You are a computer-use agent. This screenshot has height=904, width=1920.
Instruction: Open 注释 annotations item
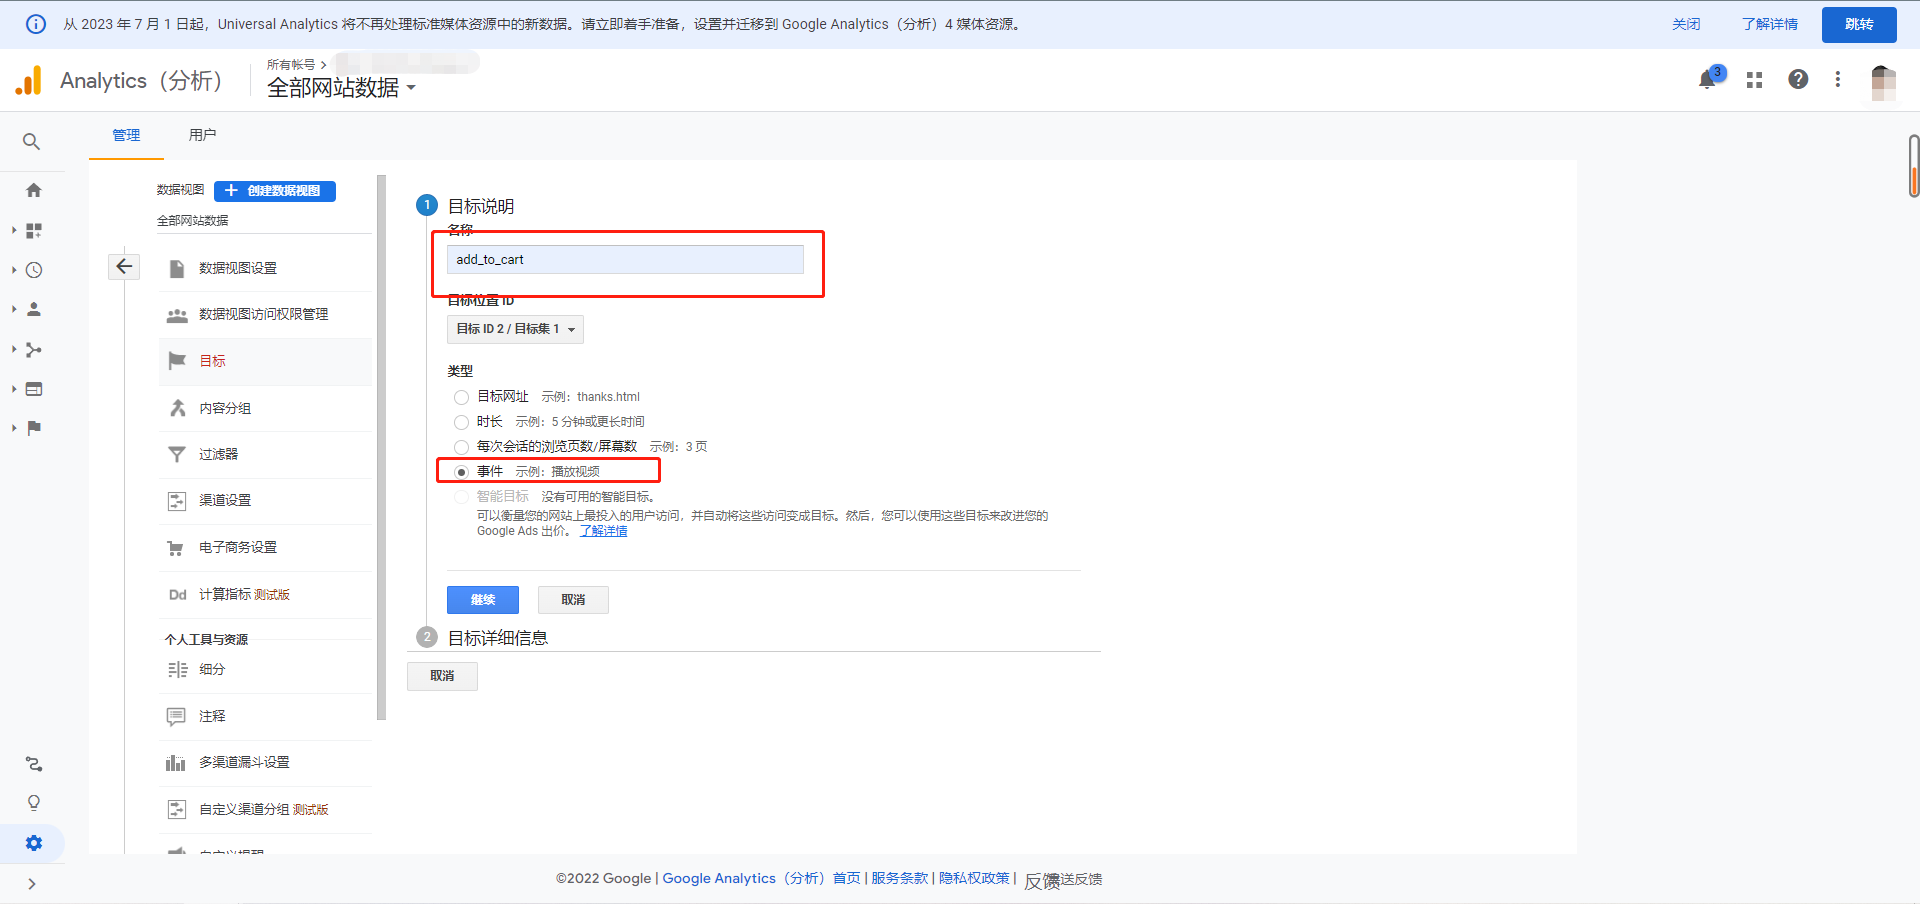tap(212, 716)
